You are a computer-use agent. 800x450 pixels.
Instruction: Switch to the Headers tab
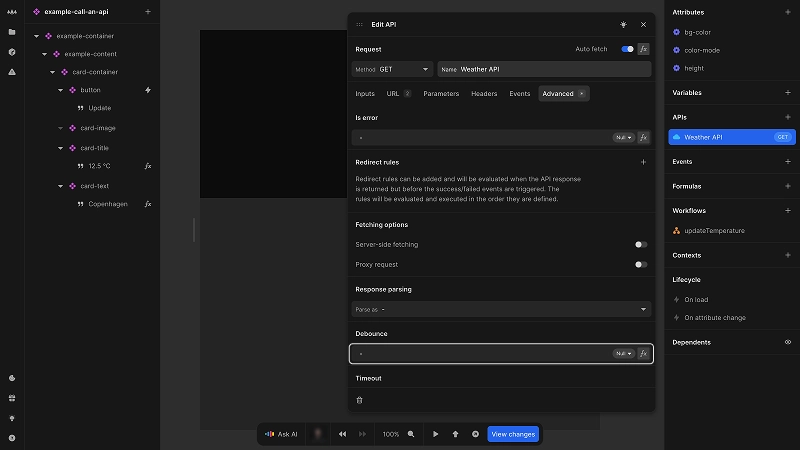click(x=484, y=94)
